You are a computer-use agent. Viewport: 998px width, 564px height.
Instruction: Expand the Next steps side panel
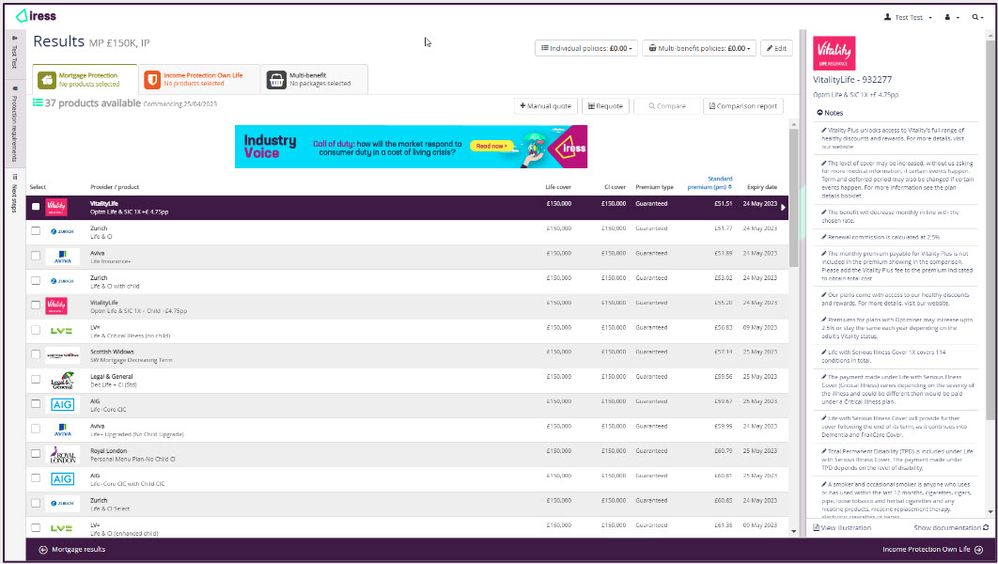point(14,193)
